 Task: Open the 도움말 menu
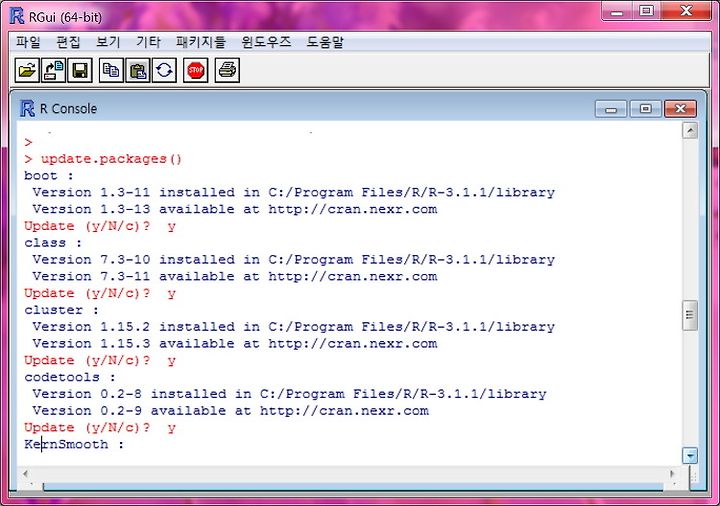pos(325,42)
